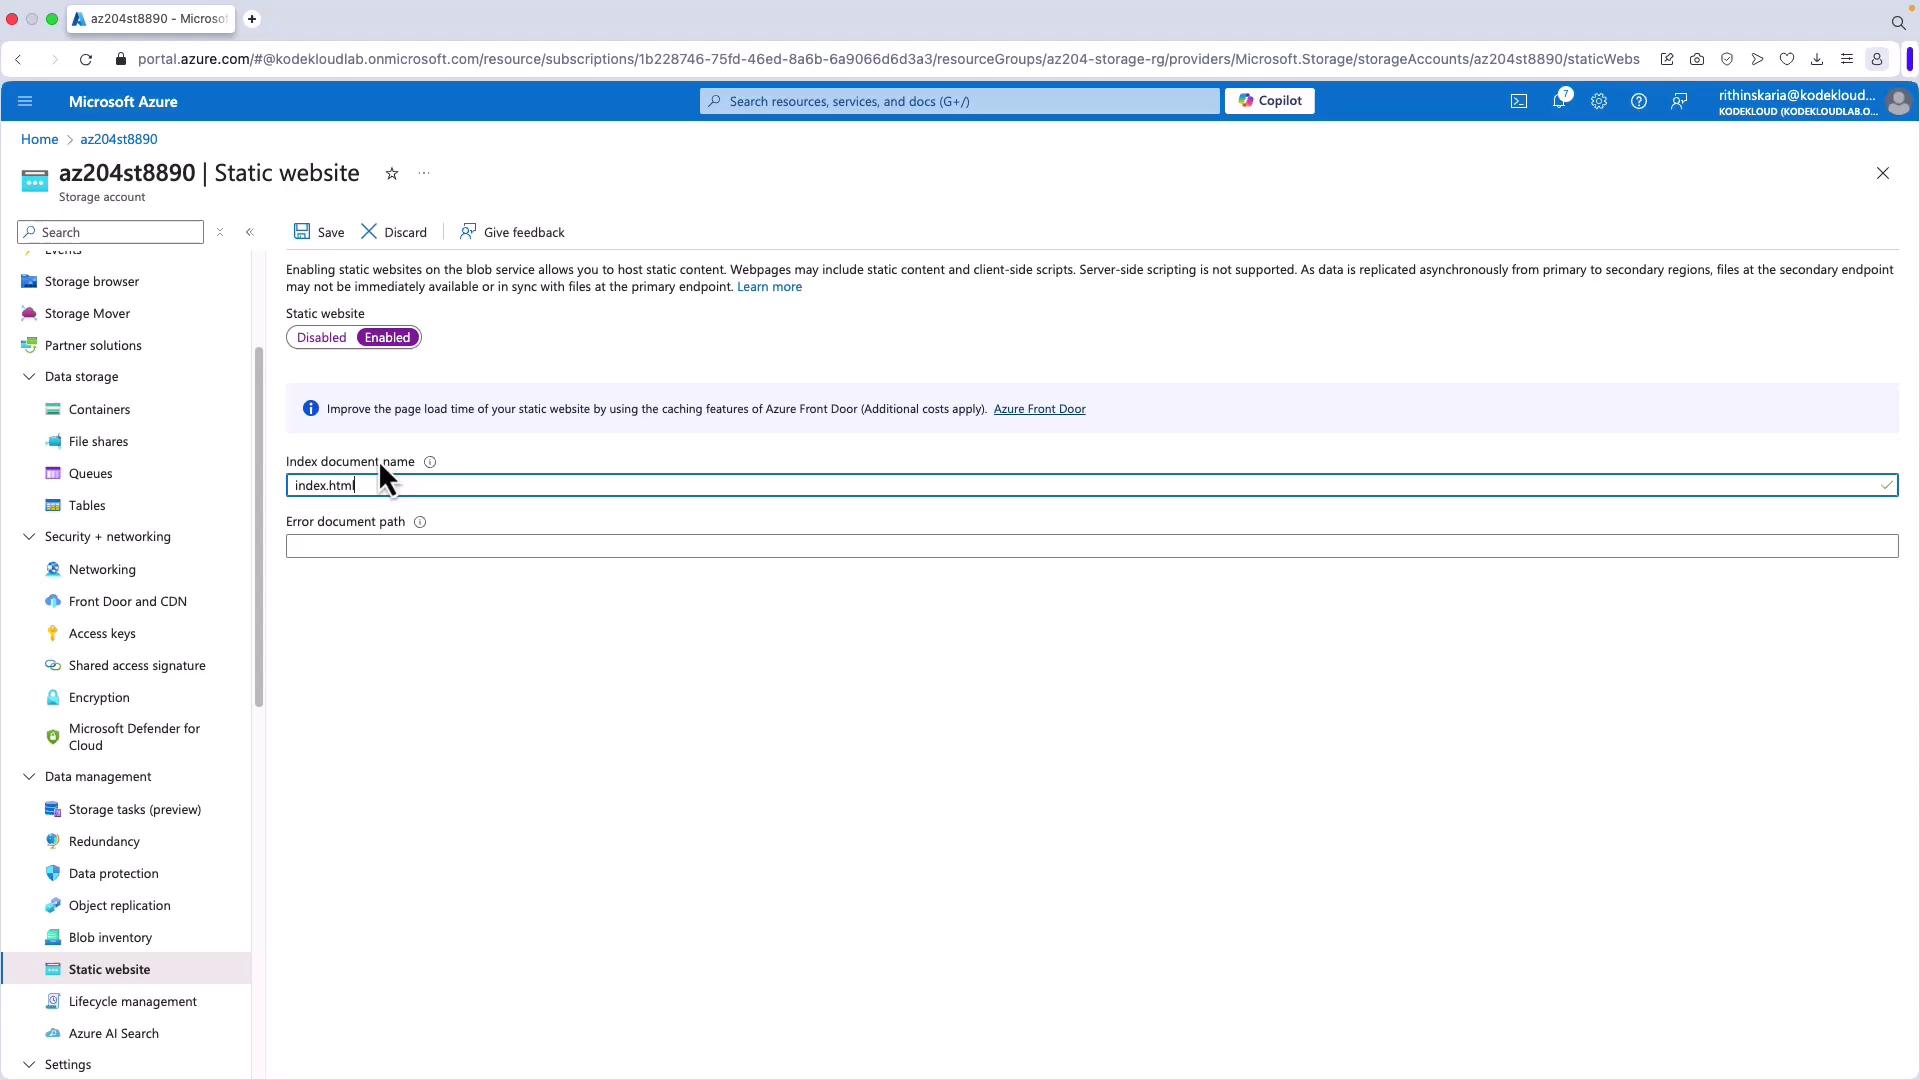Save the static website settings

[319, 232]
